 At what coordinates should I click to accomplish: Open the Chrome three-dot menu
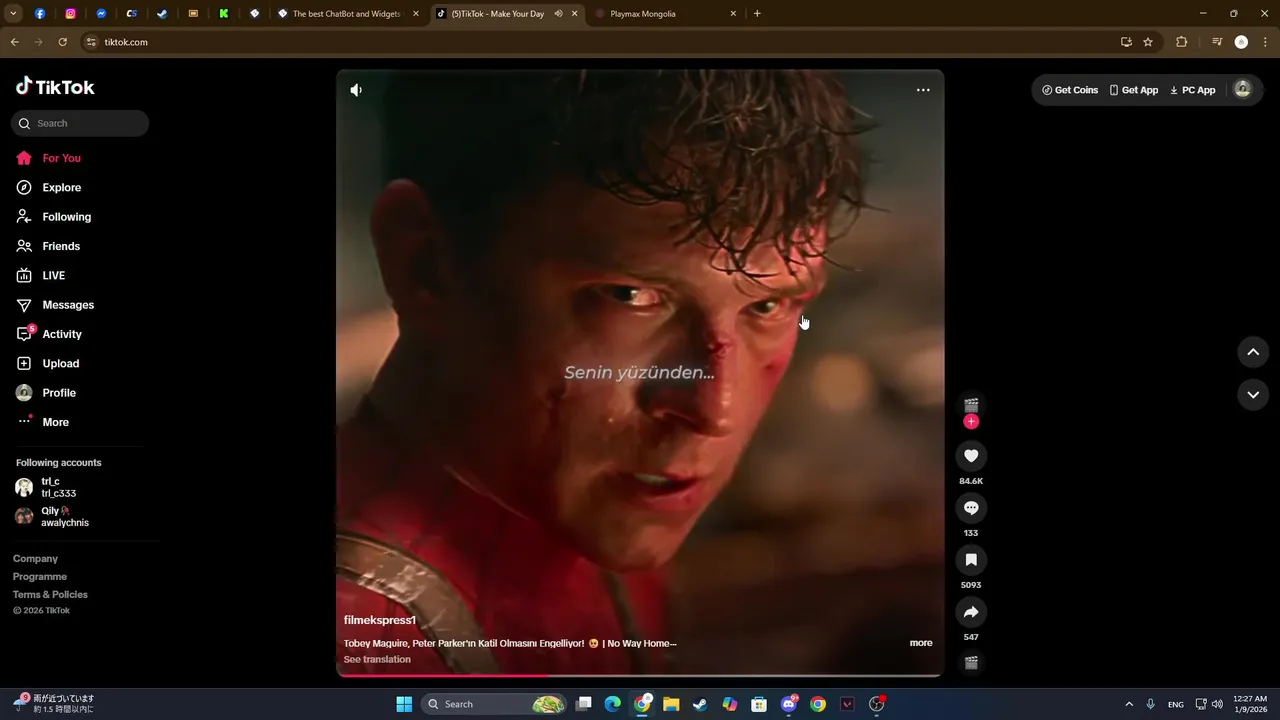pyautogui.click(x=1266, y=42)
